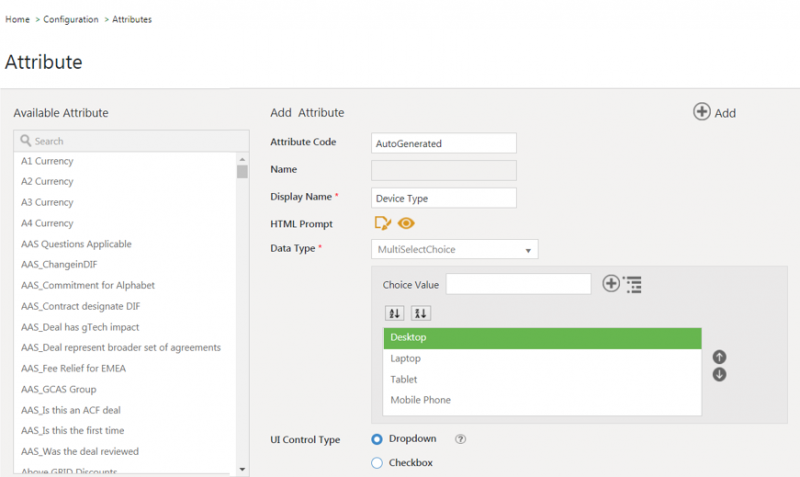Viewport: 800px width, 477px height.
Task: Move selected choice down
Action: [x=719, y=375]
